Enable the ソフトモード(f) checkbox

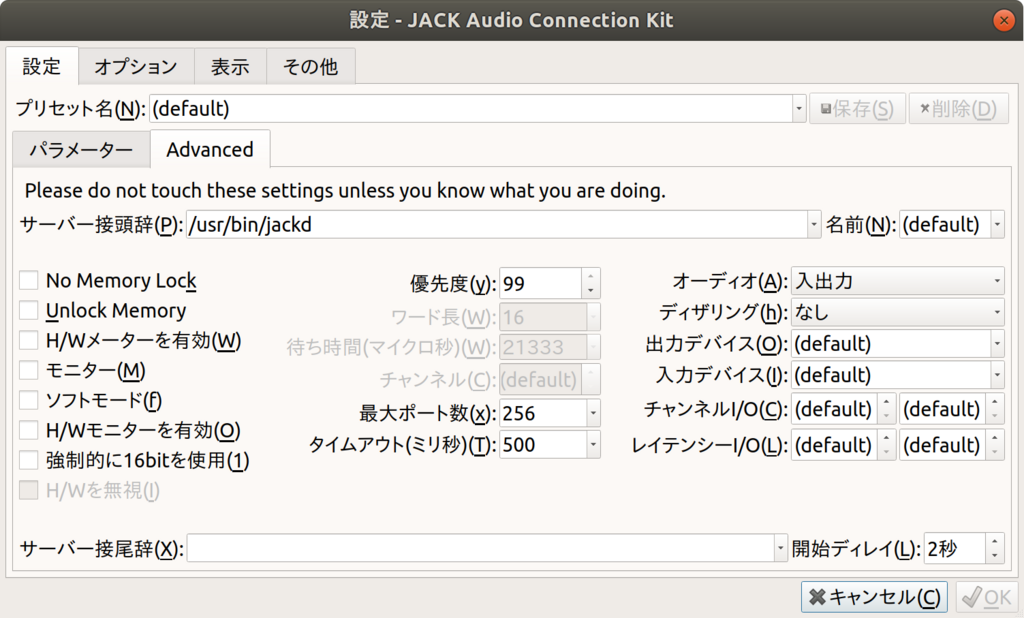pos(29,400)
